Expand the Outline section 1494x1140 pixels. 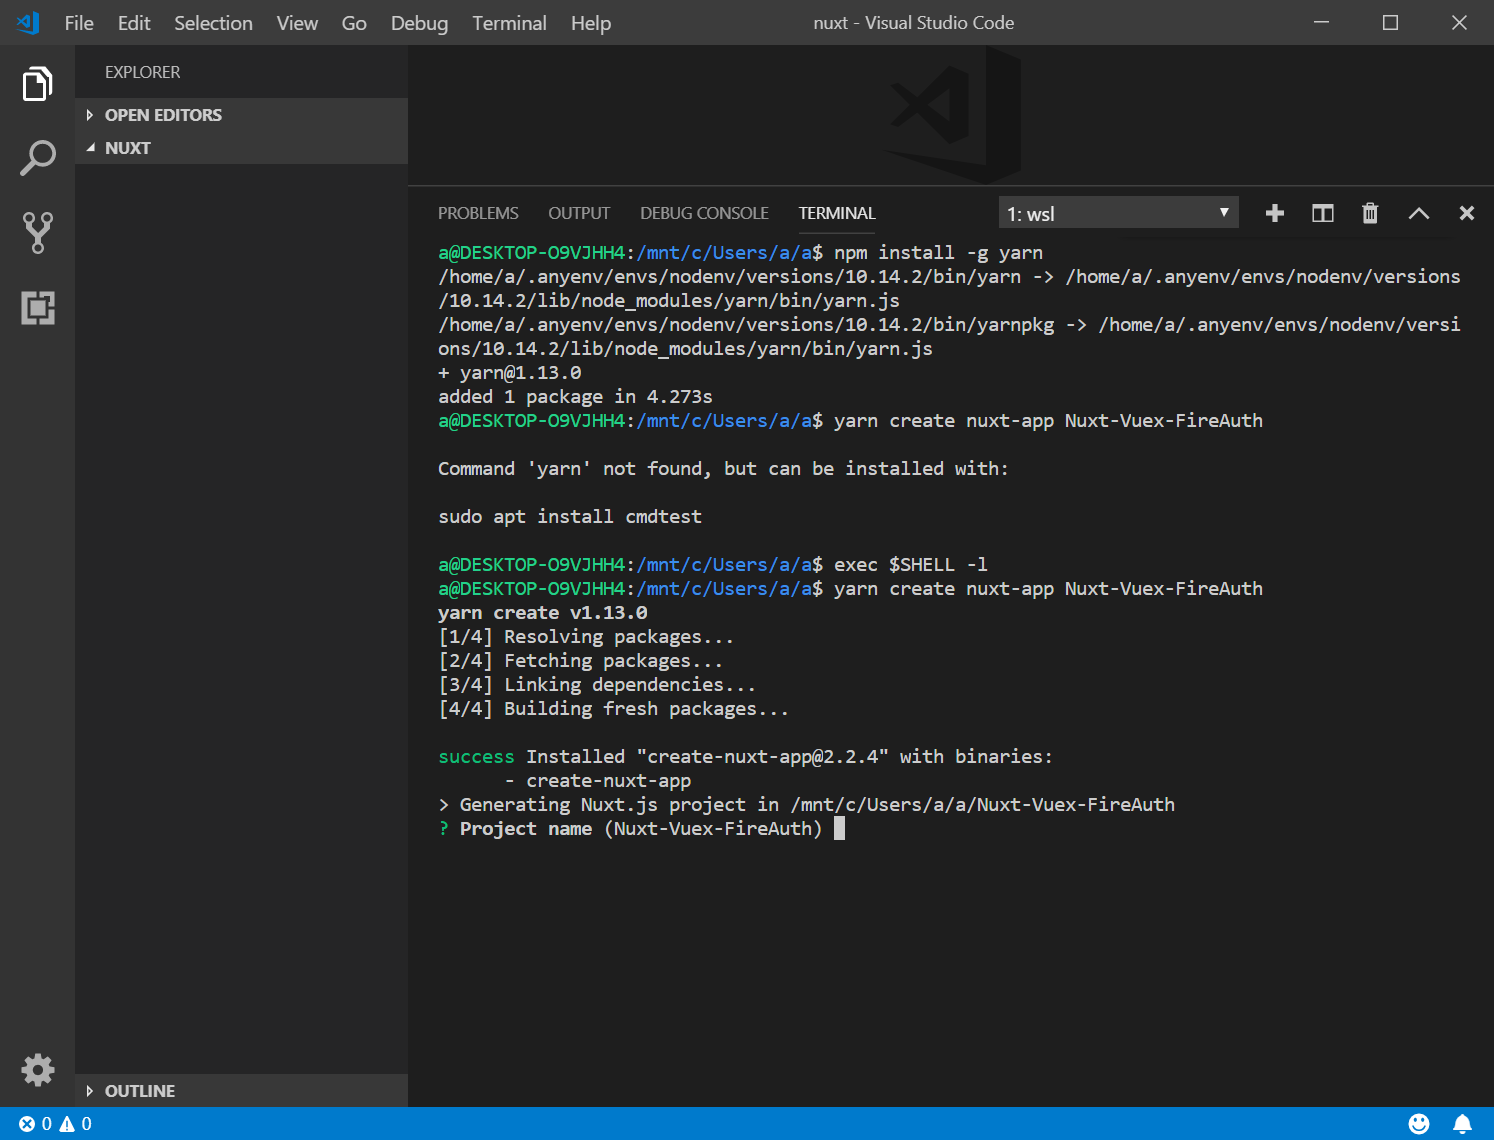(139, 1091)
